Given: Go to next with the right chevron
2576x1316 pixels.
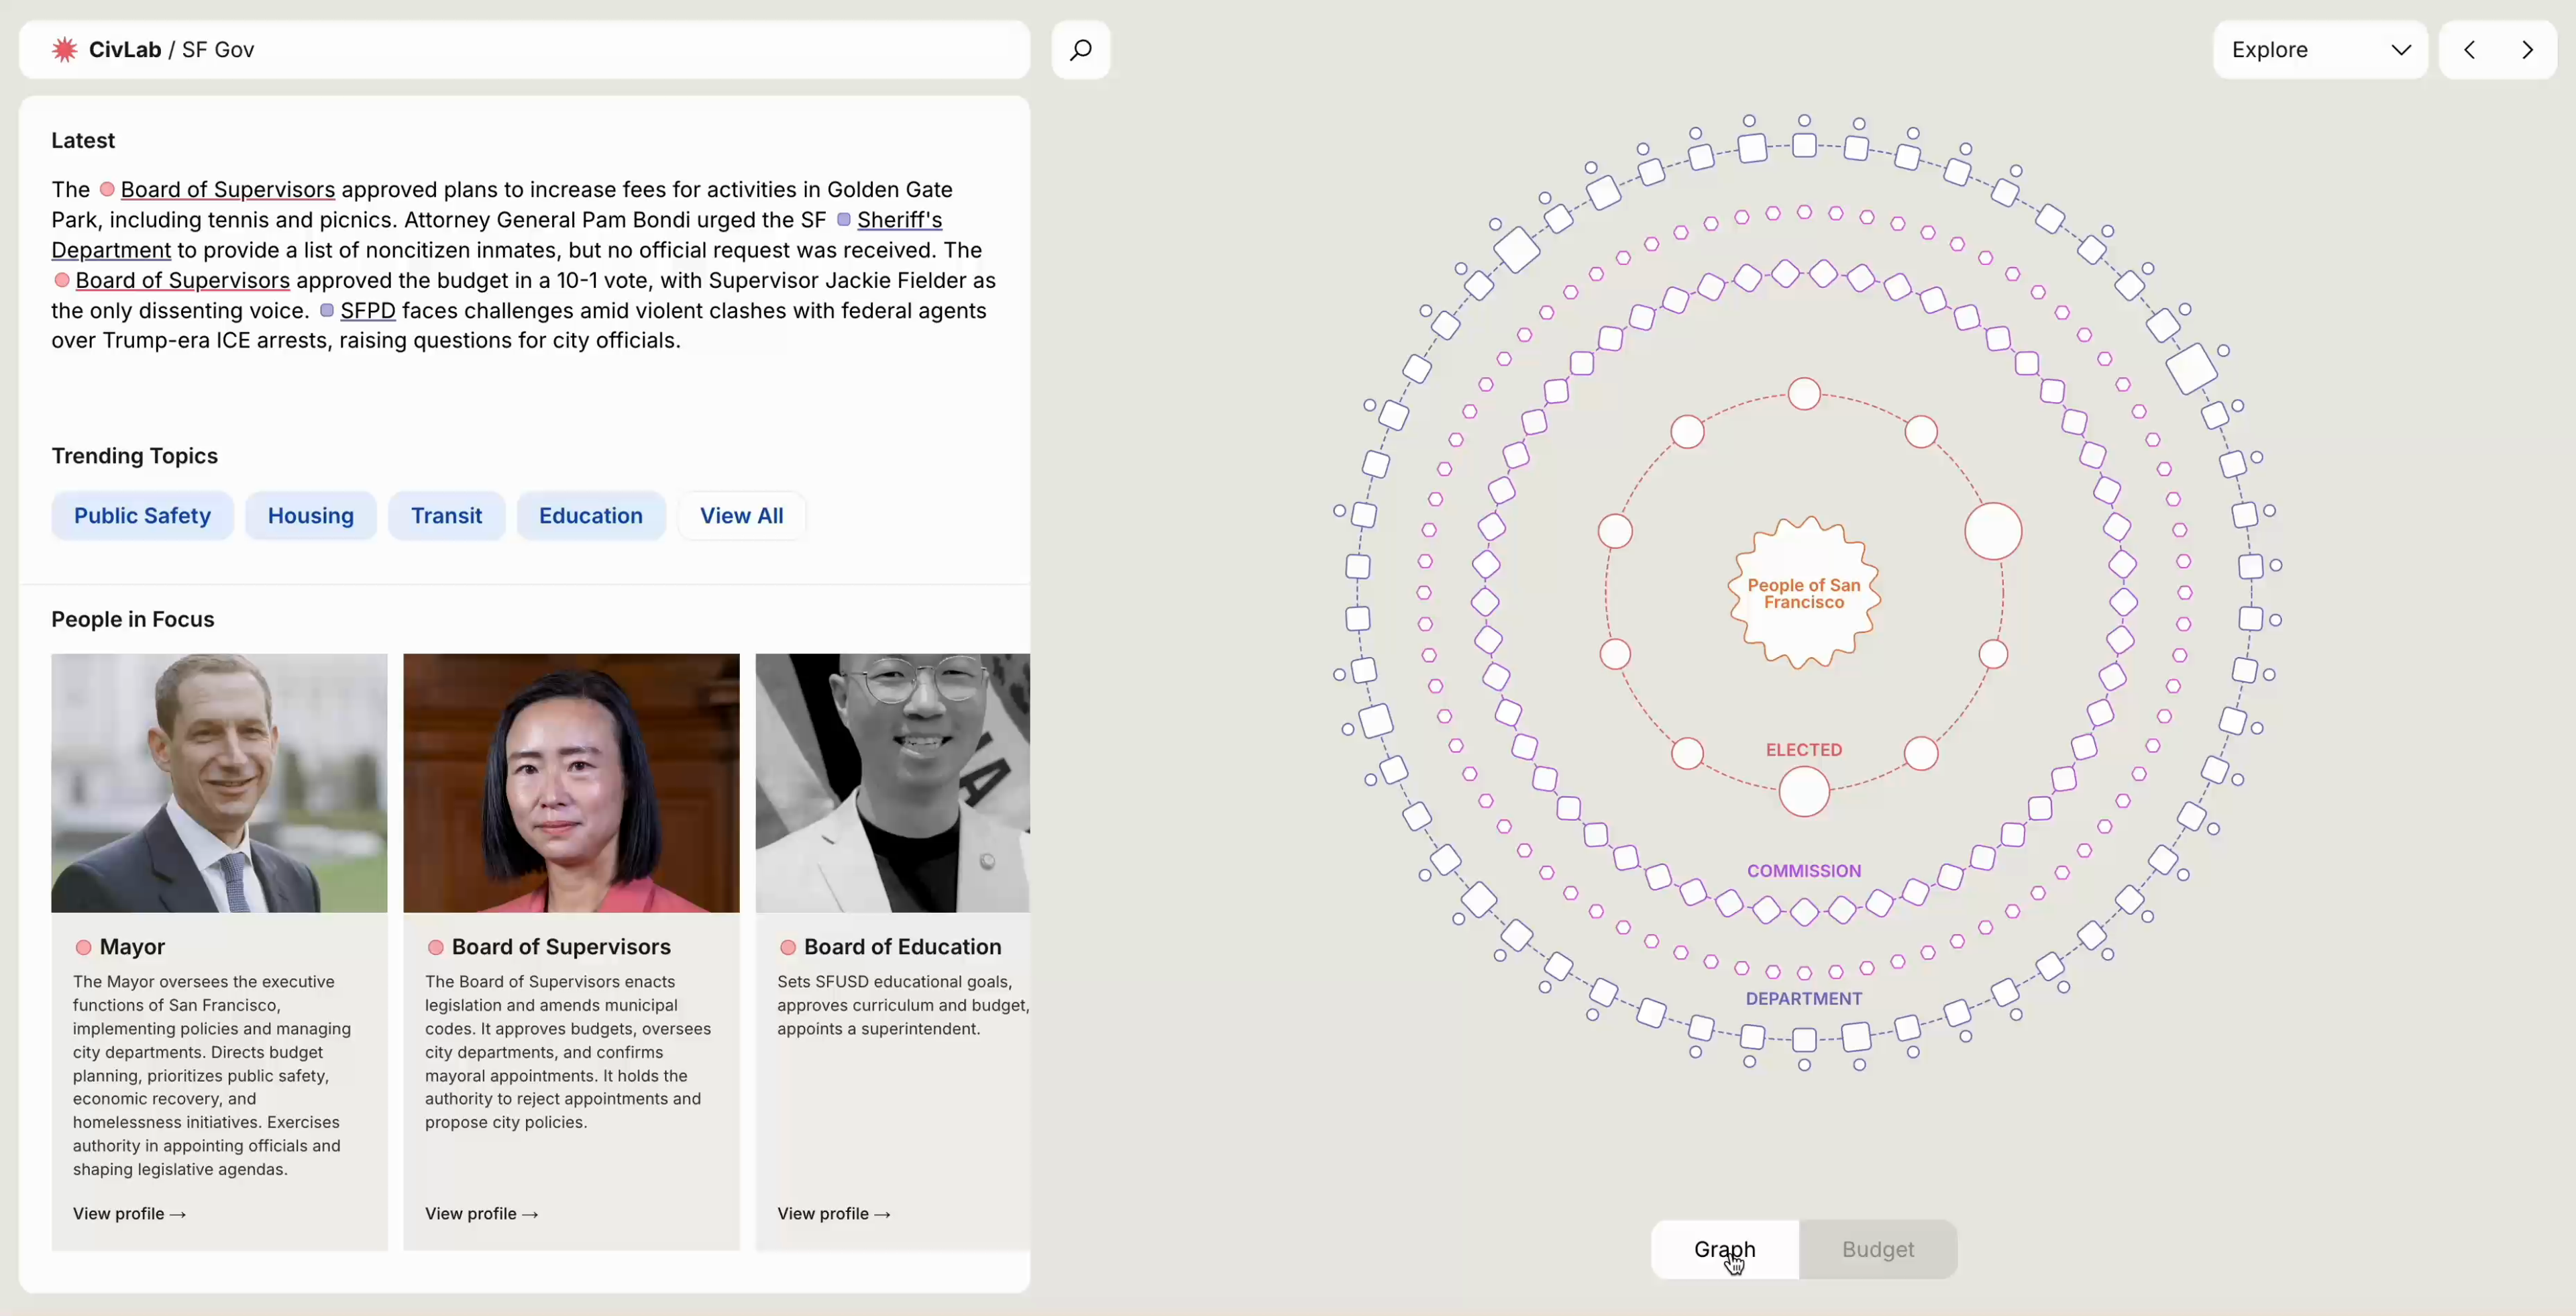Looking at the screenshot, I should [x=2527, y=50].
